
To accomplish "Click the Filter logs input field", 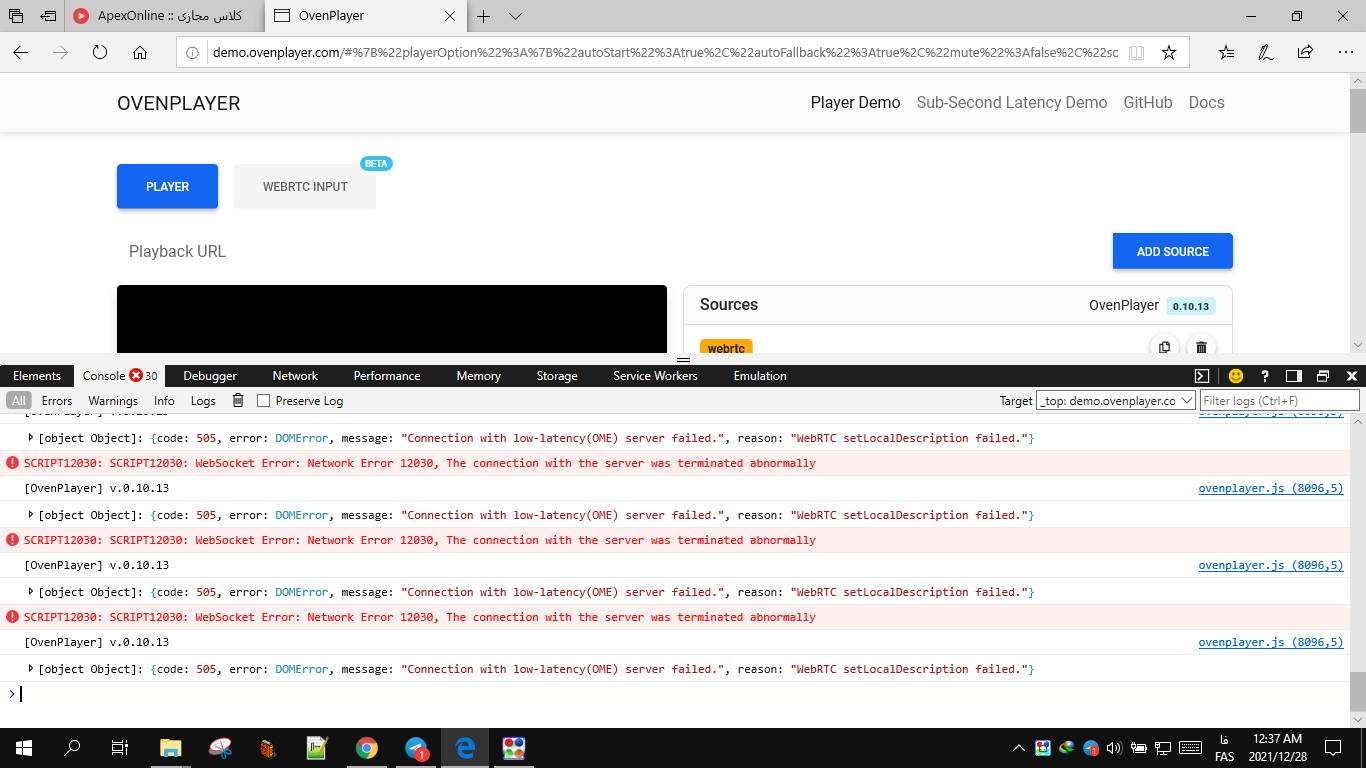I will 1278,399.
